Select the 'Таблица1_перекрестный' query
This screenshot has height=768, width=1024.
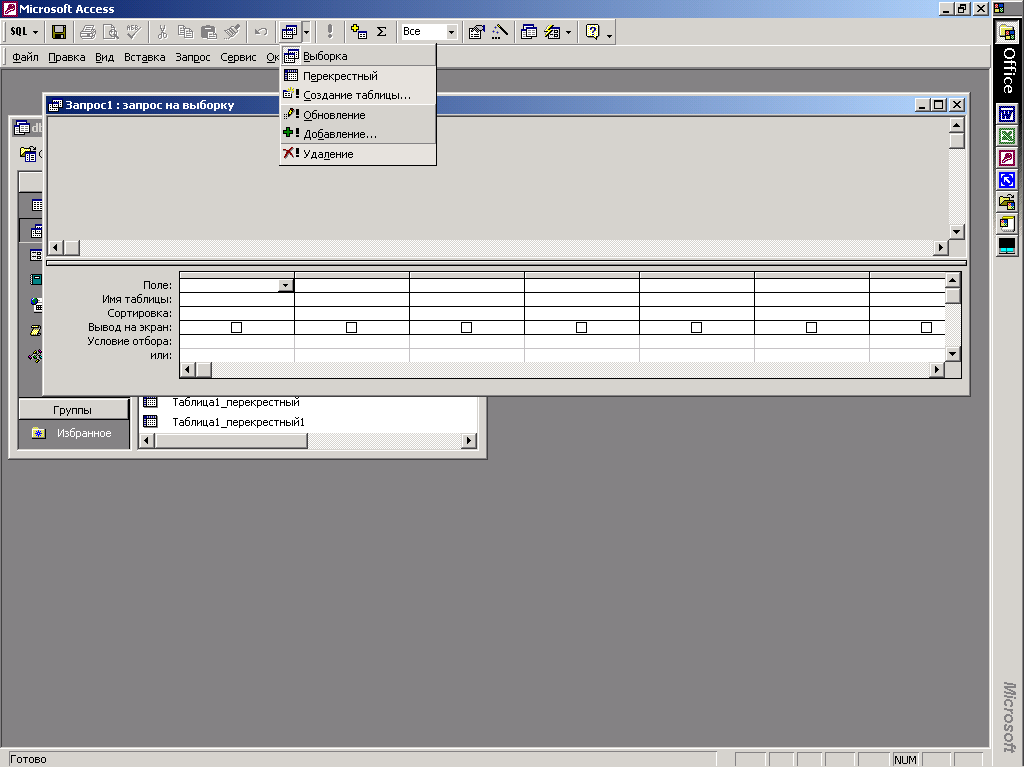point(236,402)
